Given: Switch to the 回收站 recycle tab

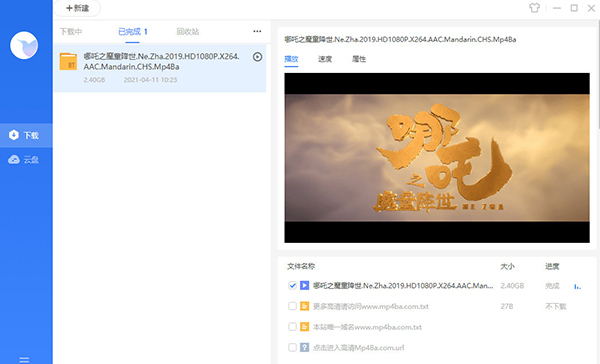Looking at the screenshot, I should pyautogui.click(x=188, y=31).
